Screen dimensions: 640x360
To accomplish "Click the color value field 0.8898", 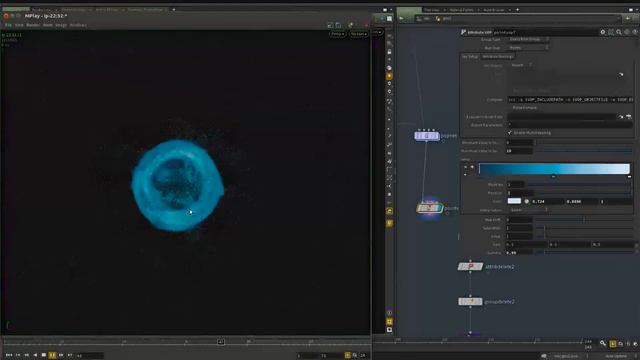I will tap(582, 202).
